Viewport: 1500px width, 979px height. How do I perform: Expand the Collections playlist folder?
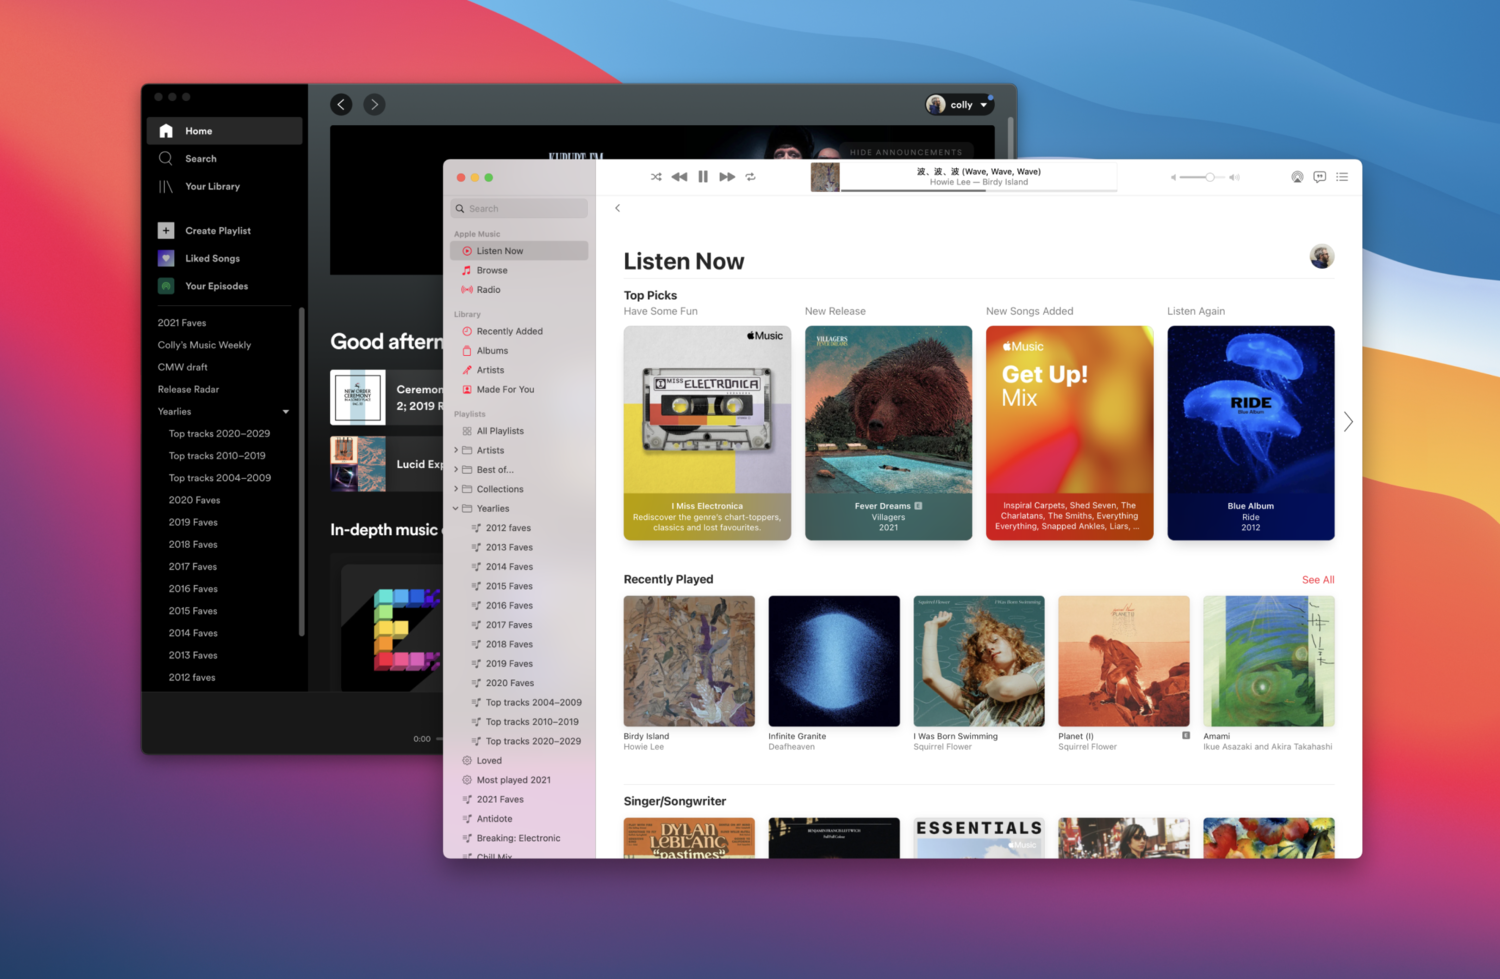(x=456, y=489)
